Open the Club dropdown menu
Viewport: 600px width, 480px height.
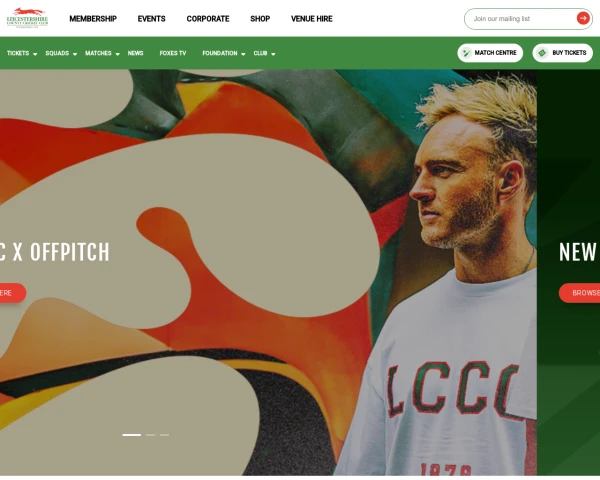[264, 53]
